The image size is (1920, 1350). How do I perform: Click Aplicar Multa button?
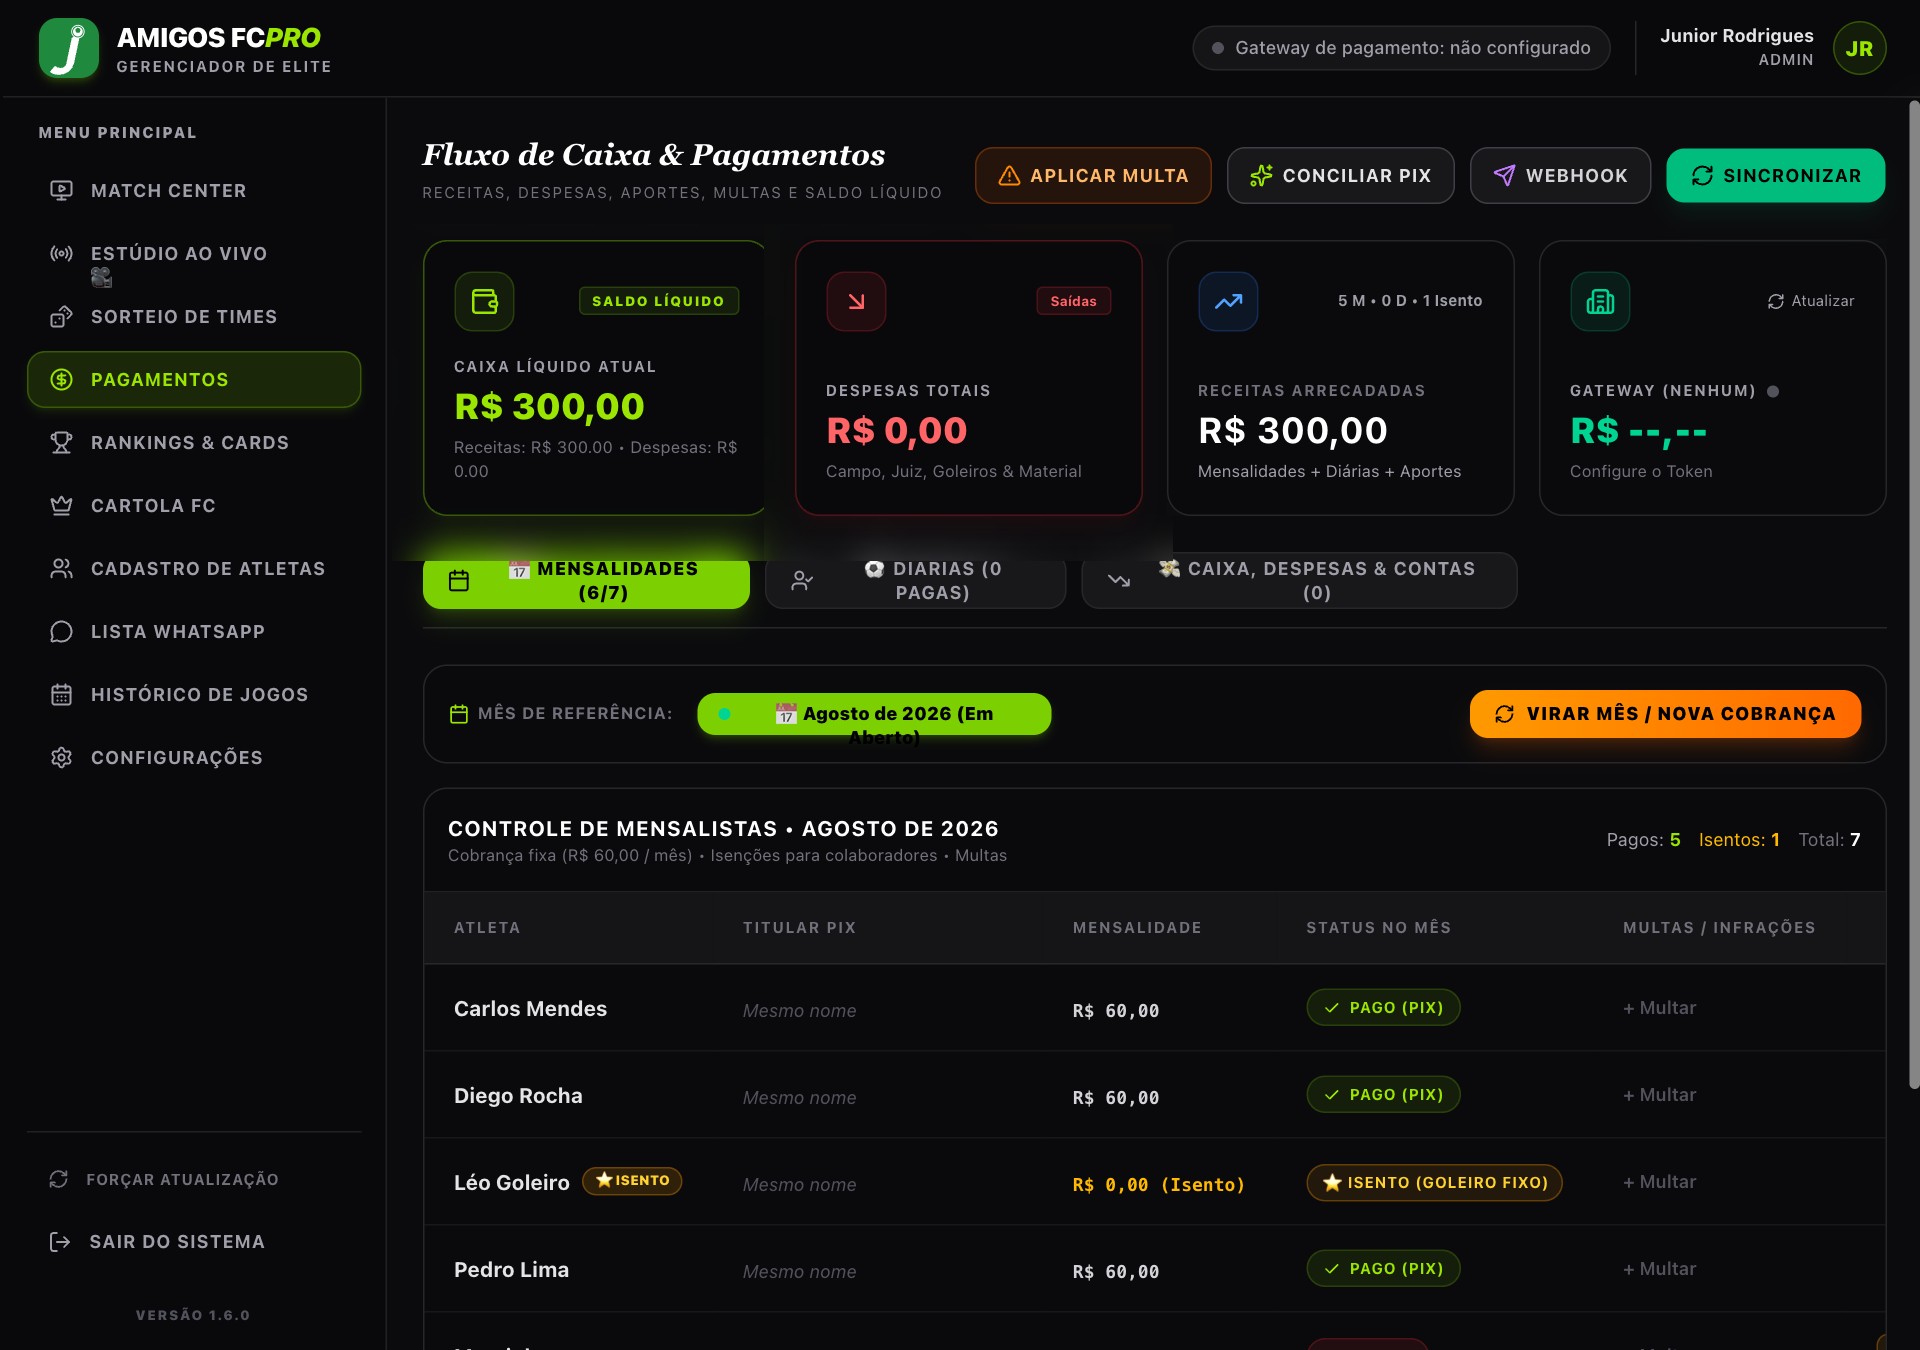pyautogui.click(x=1093, y=176)
